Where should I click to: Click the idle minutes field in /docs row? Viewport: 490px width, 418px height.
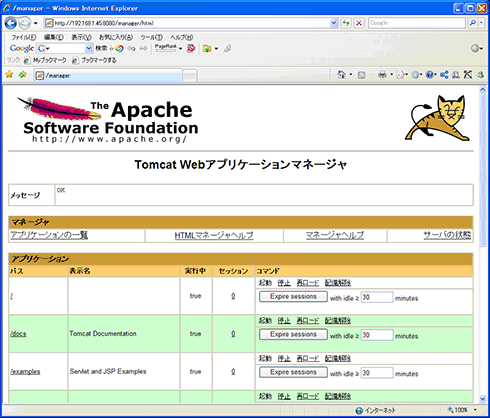pyautogui.click(x=377, y=335)
